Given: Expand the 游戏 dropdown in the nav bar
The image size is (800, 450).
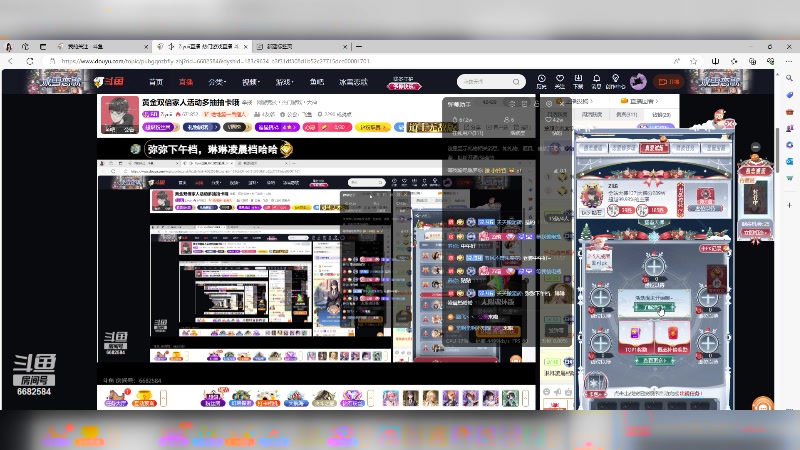Looking at the screenshot, I should pyautogui.click(x=284, y=82).
